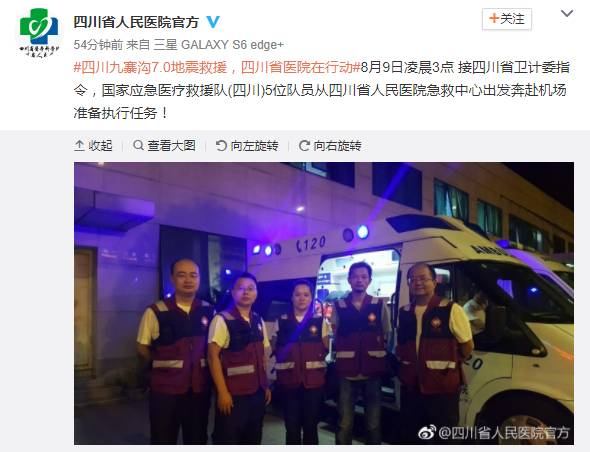
Task: Click the blue verified badge icon
Action: click(213, 22)
